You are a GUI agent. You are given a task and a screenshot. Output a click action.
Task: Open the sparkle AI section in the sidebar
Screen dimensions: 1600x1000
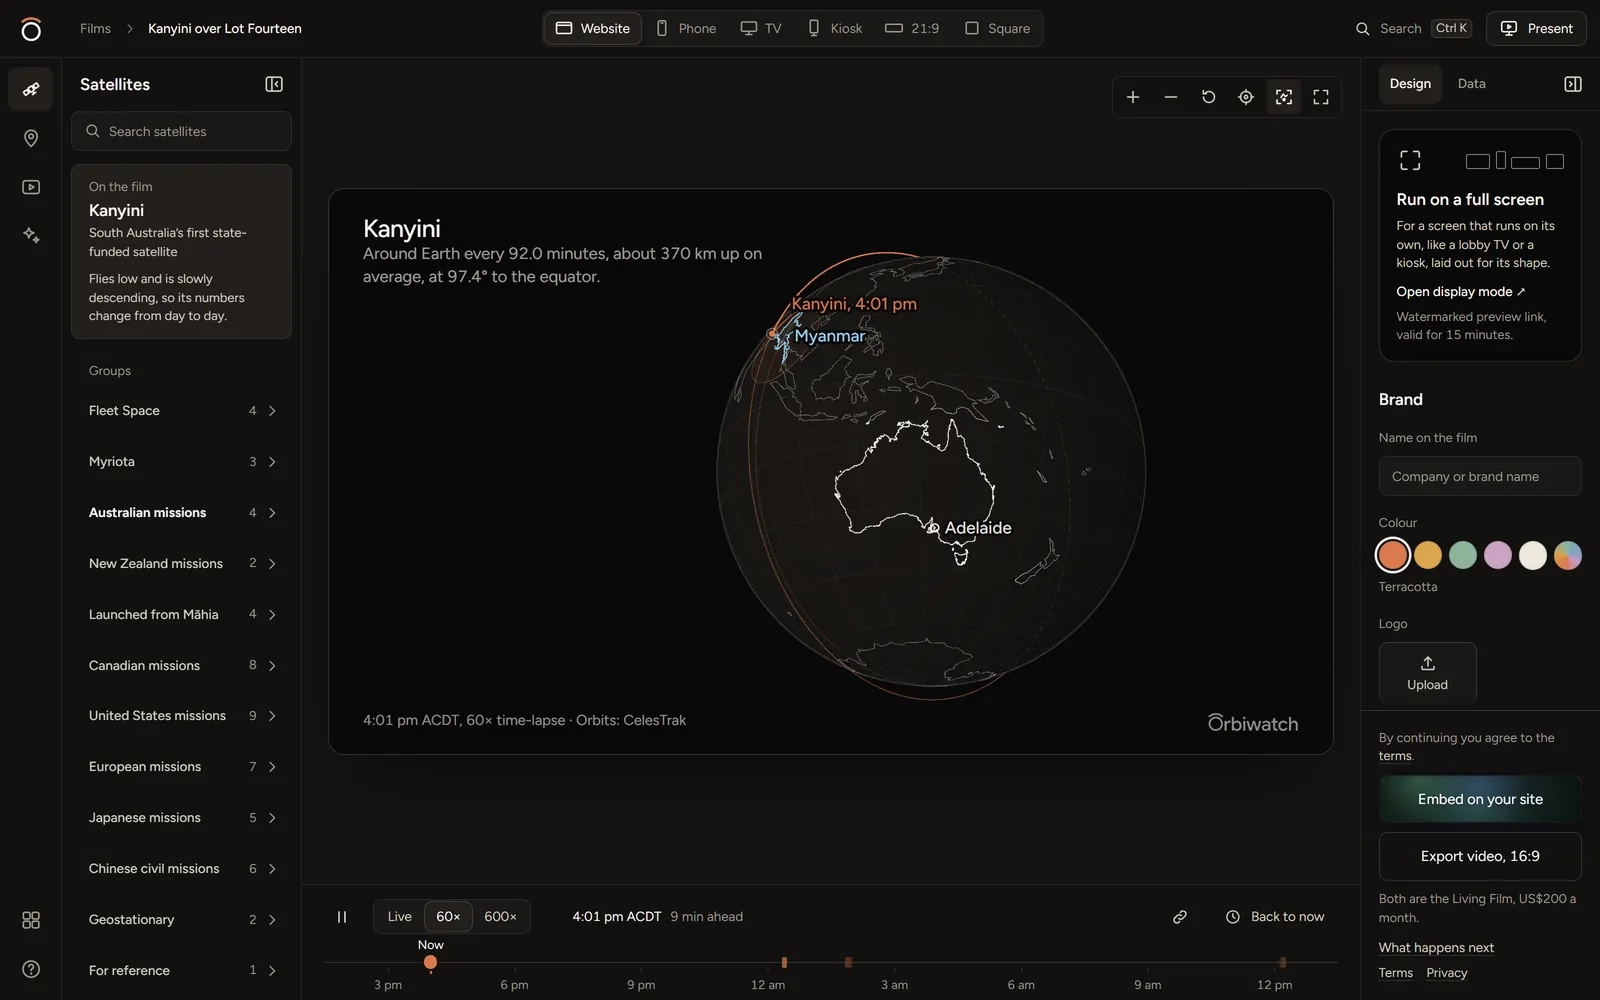31,235
